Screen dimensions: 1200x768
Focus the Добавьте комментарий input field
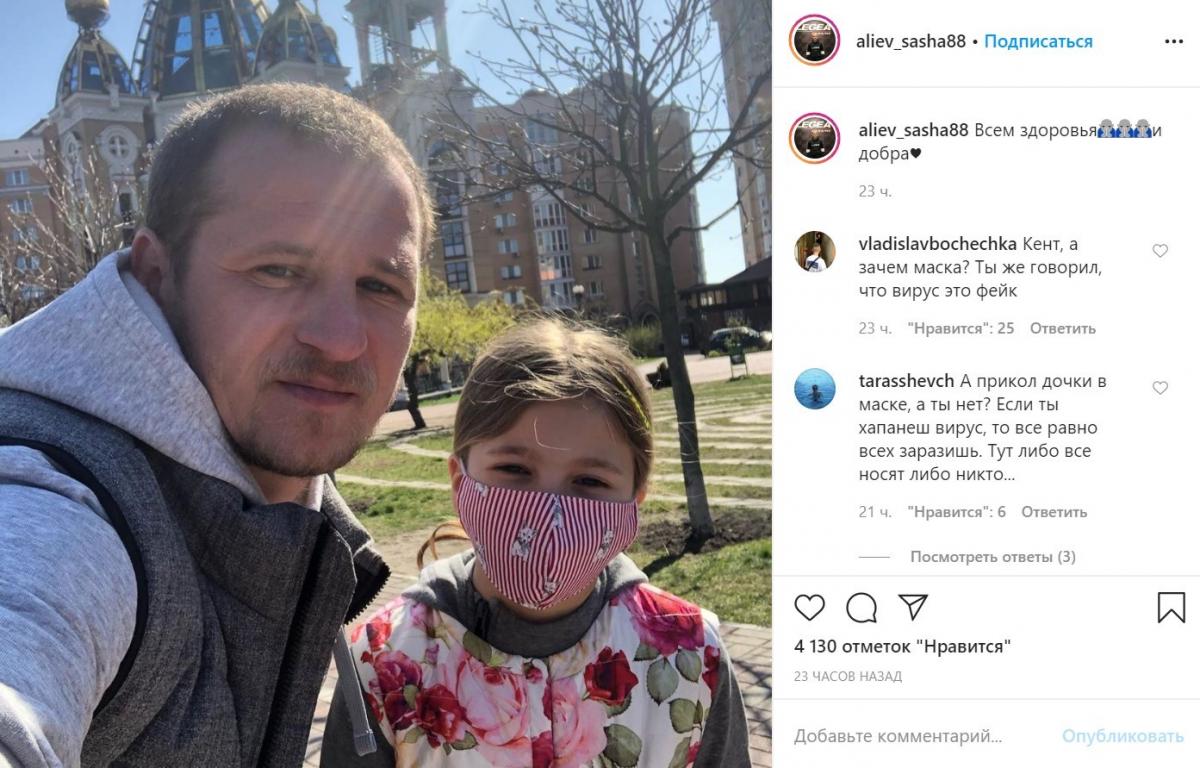pyautogui.click(x=918, y=736)
